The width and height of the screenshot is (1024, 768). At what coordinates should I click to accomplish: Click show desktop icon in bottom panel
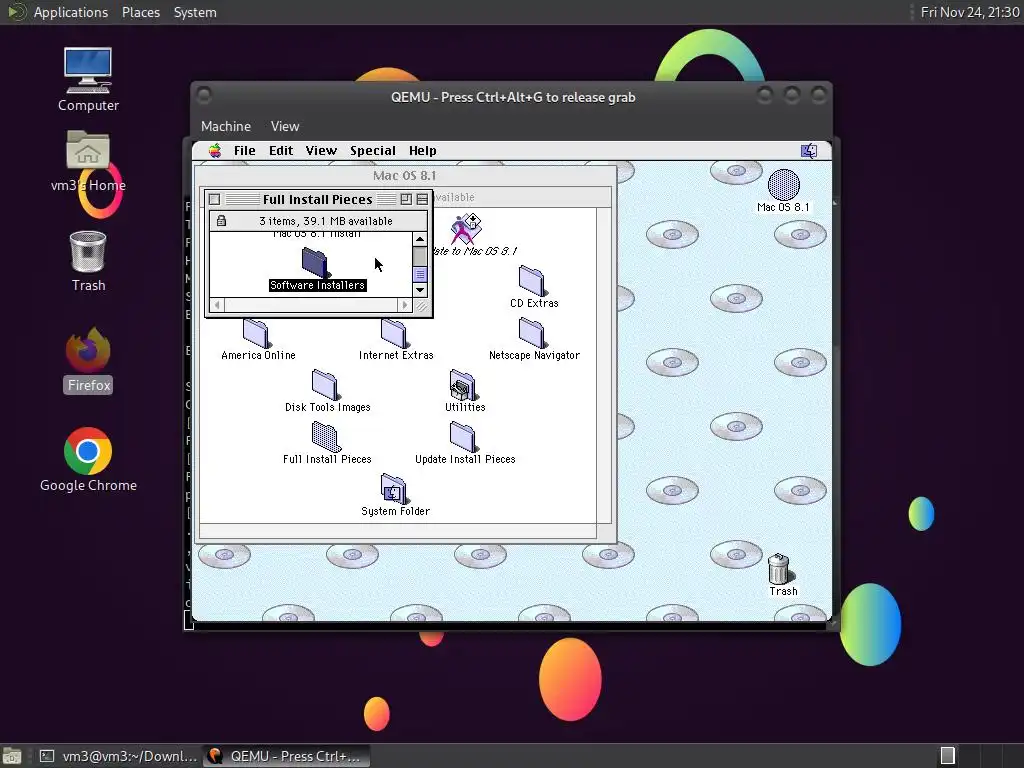click(11, 756)
